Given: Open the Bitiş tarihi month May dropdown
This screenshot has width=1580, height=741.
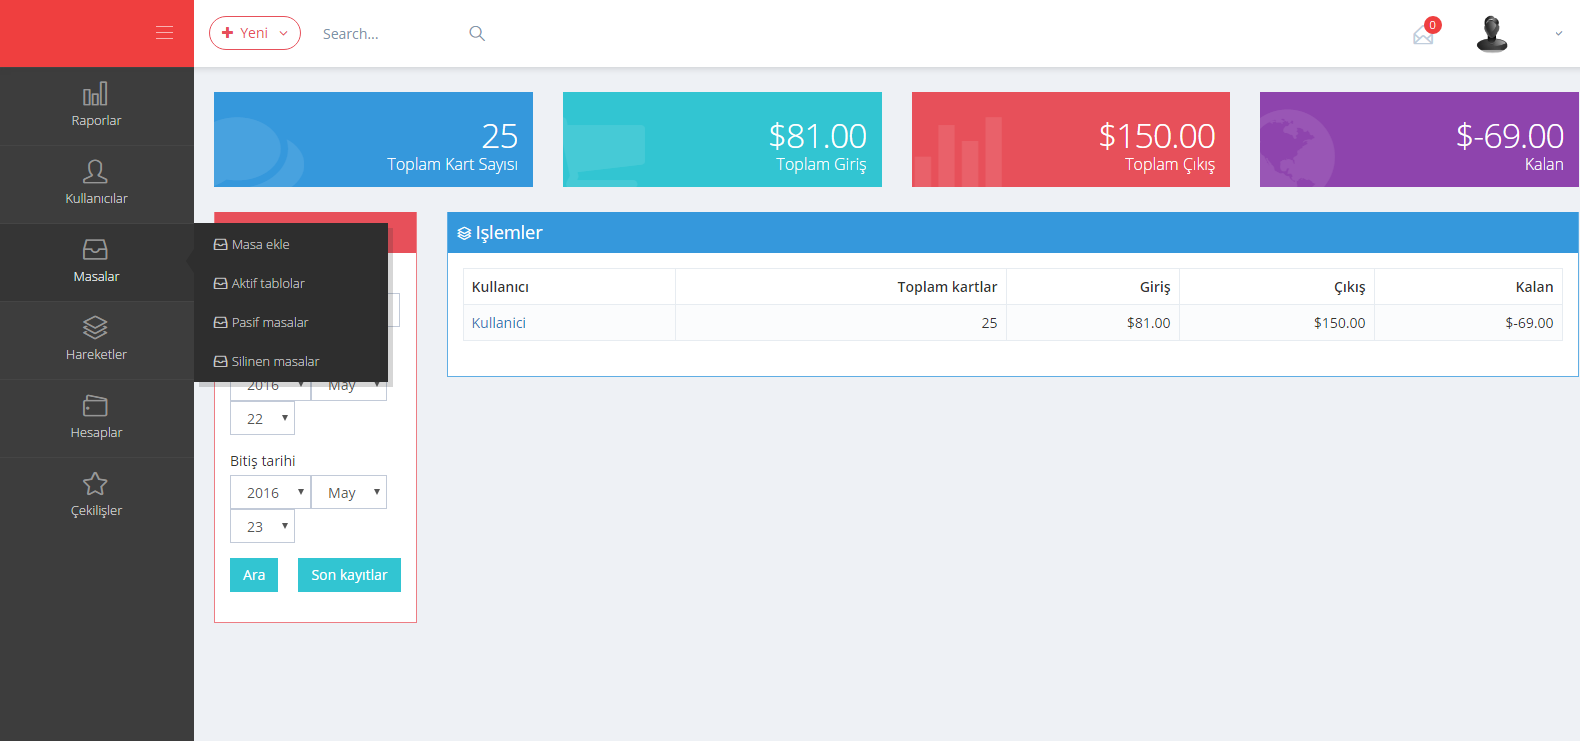Looking at the screenshot, I should coord(349,492).
